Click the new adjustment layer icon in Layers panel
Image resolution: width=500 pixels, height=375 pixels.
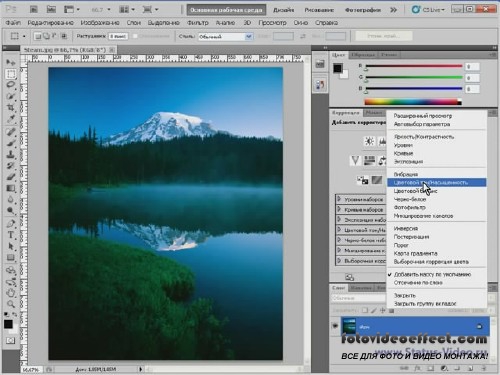point(444,369)
